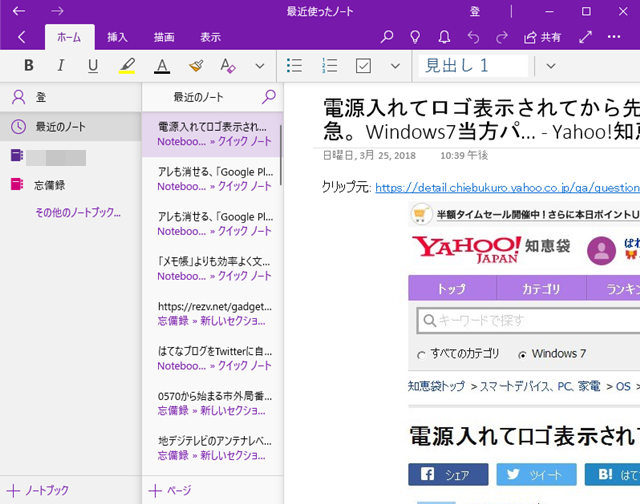Expand paragraph formatting dropdown arrow
The image size is (640, 504).
pyautogui.click(x=395, y=66)
